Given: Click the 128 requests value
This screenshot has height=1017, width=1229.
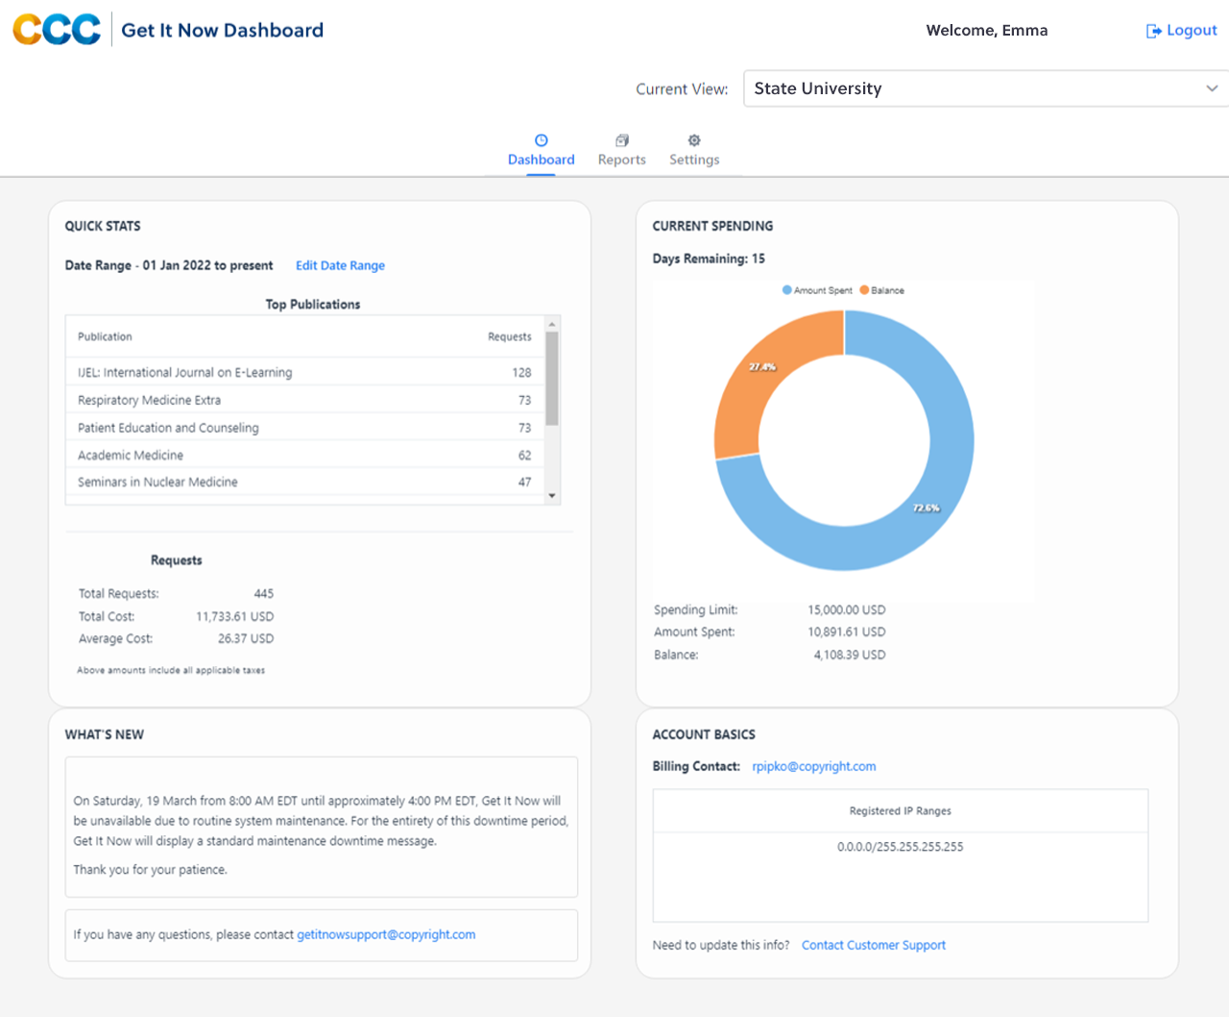Looking at the screenshot, I should pyautogui.click(x=521, y=372).
